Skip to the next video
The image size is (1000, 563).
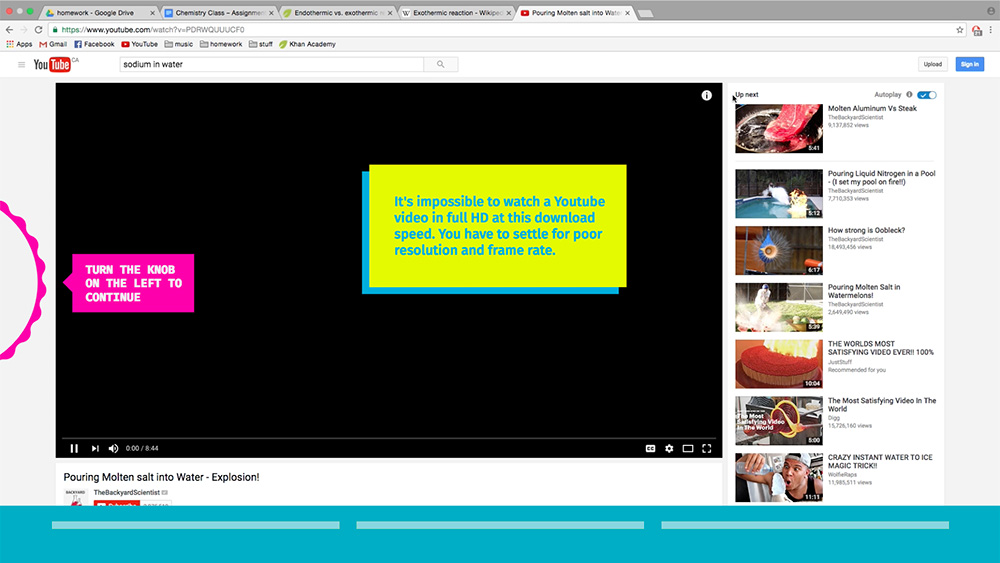click(95, 448)
